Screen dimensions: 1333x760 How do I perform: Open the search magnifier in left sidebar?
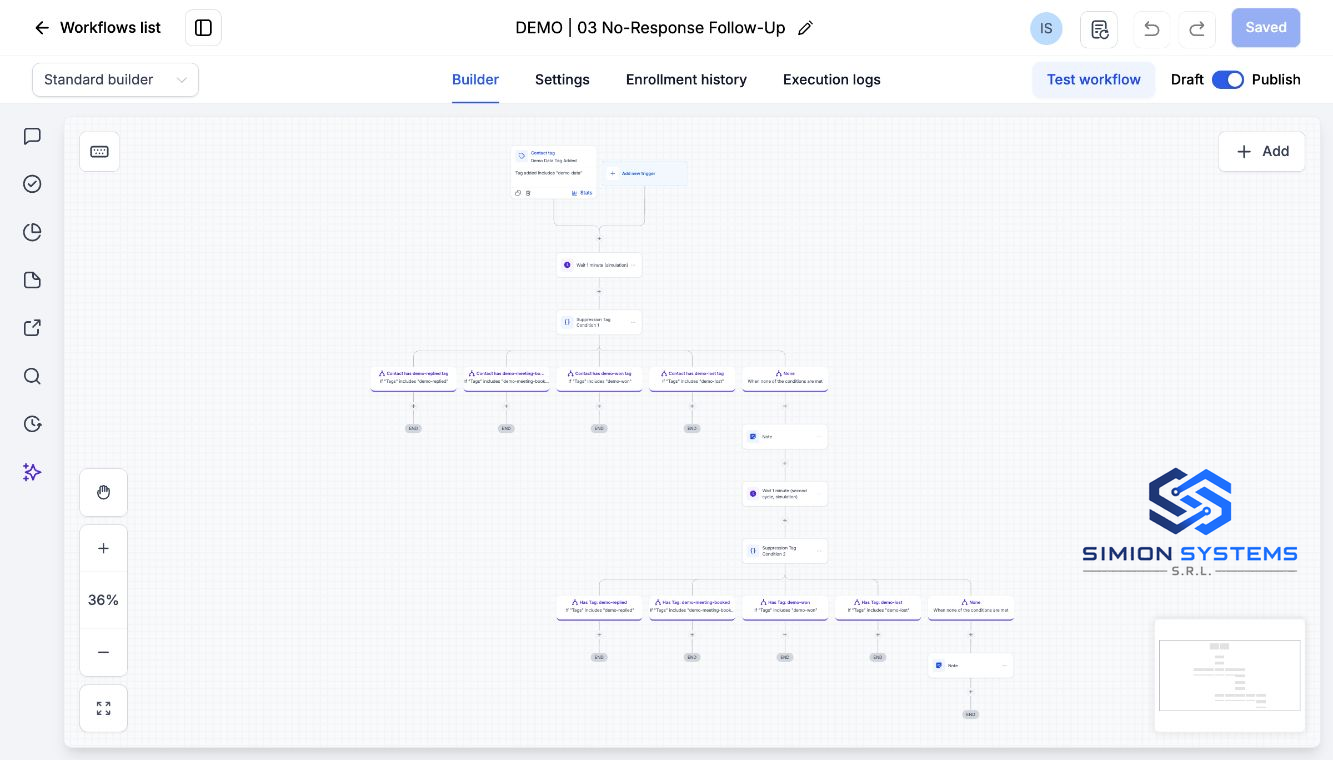pos(32,376)
